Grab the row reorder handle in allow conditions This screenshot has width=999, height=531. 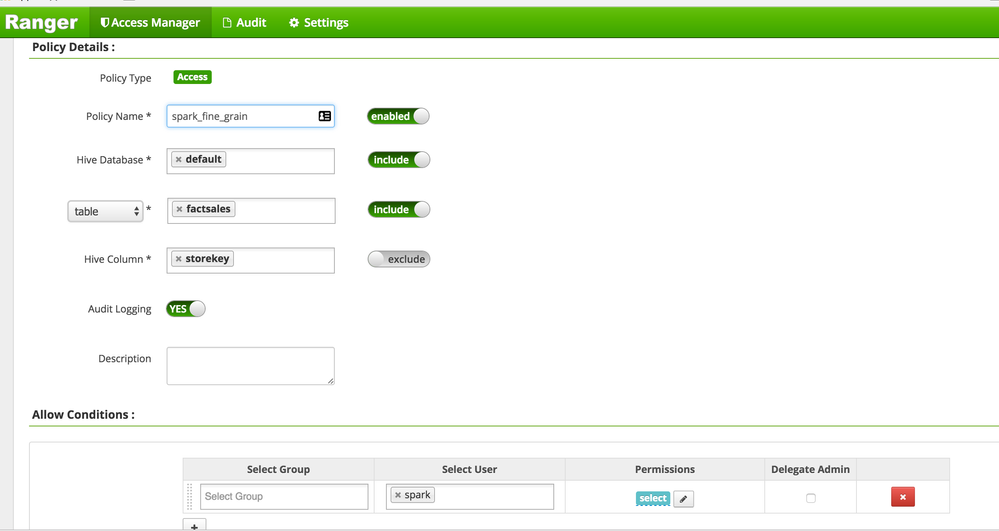tap(189, 497)
